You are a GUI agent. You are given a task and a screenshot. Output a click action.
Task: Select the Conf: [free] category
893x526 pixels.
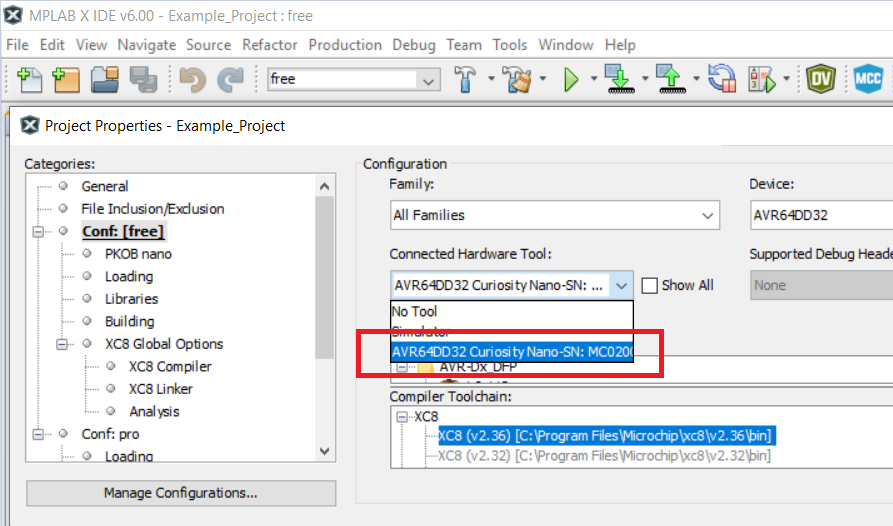[x=123, y=232]
